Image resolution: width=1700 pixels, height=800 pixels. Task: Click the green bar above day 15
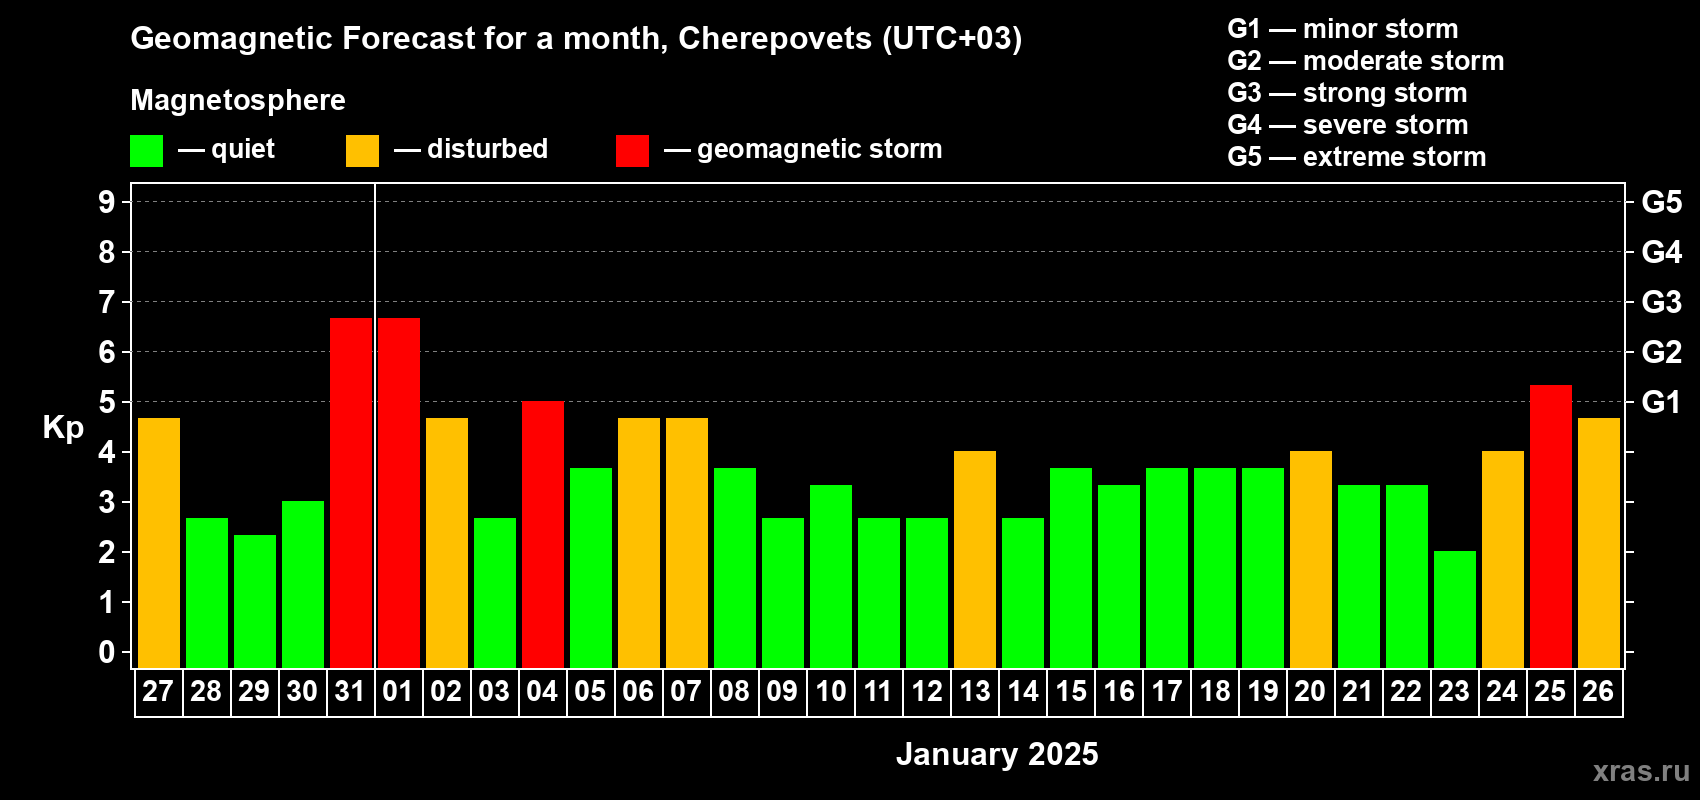coord(1071,568)
